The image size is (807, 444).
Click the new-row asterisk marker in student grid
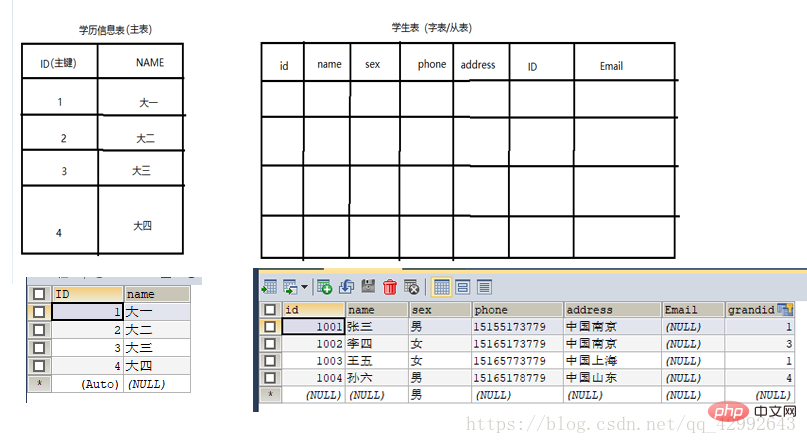coord(270,394)
